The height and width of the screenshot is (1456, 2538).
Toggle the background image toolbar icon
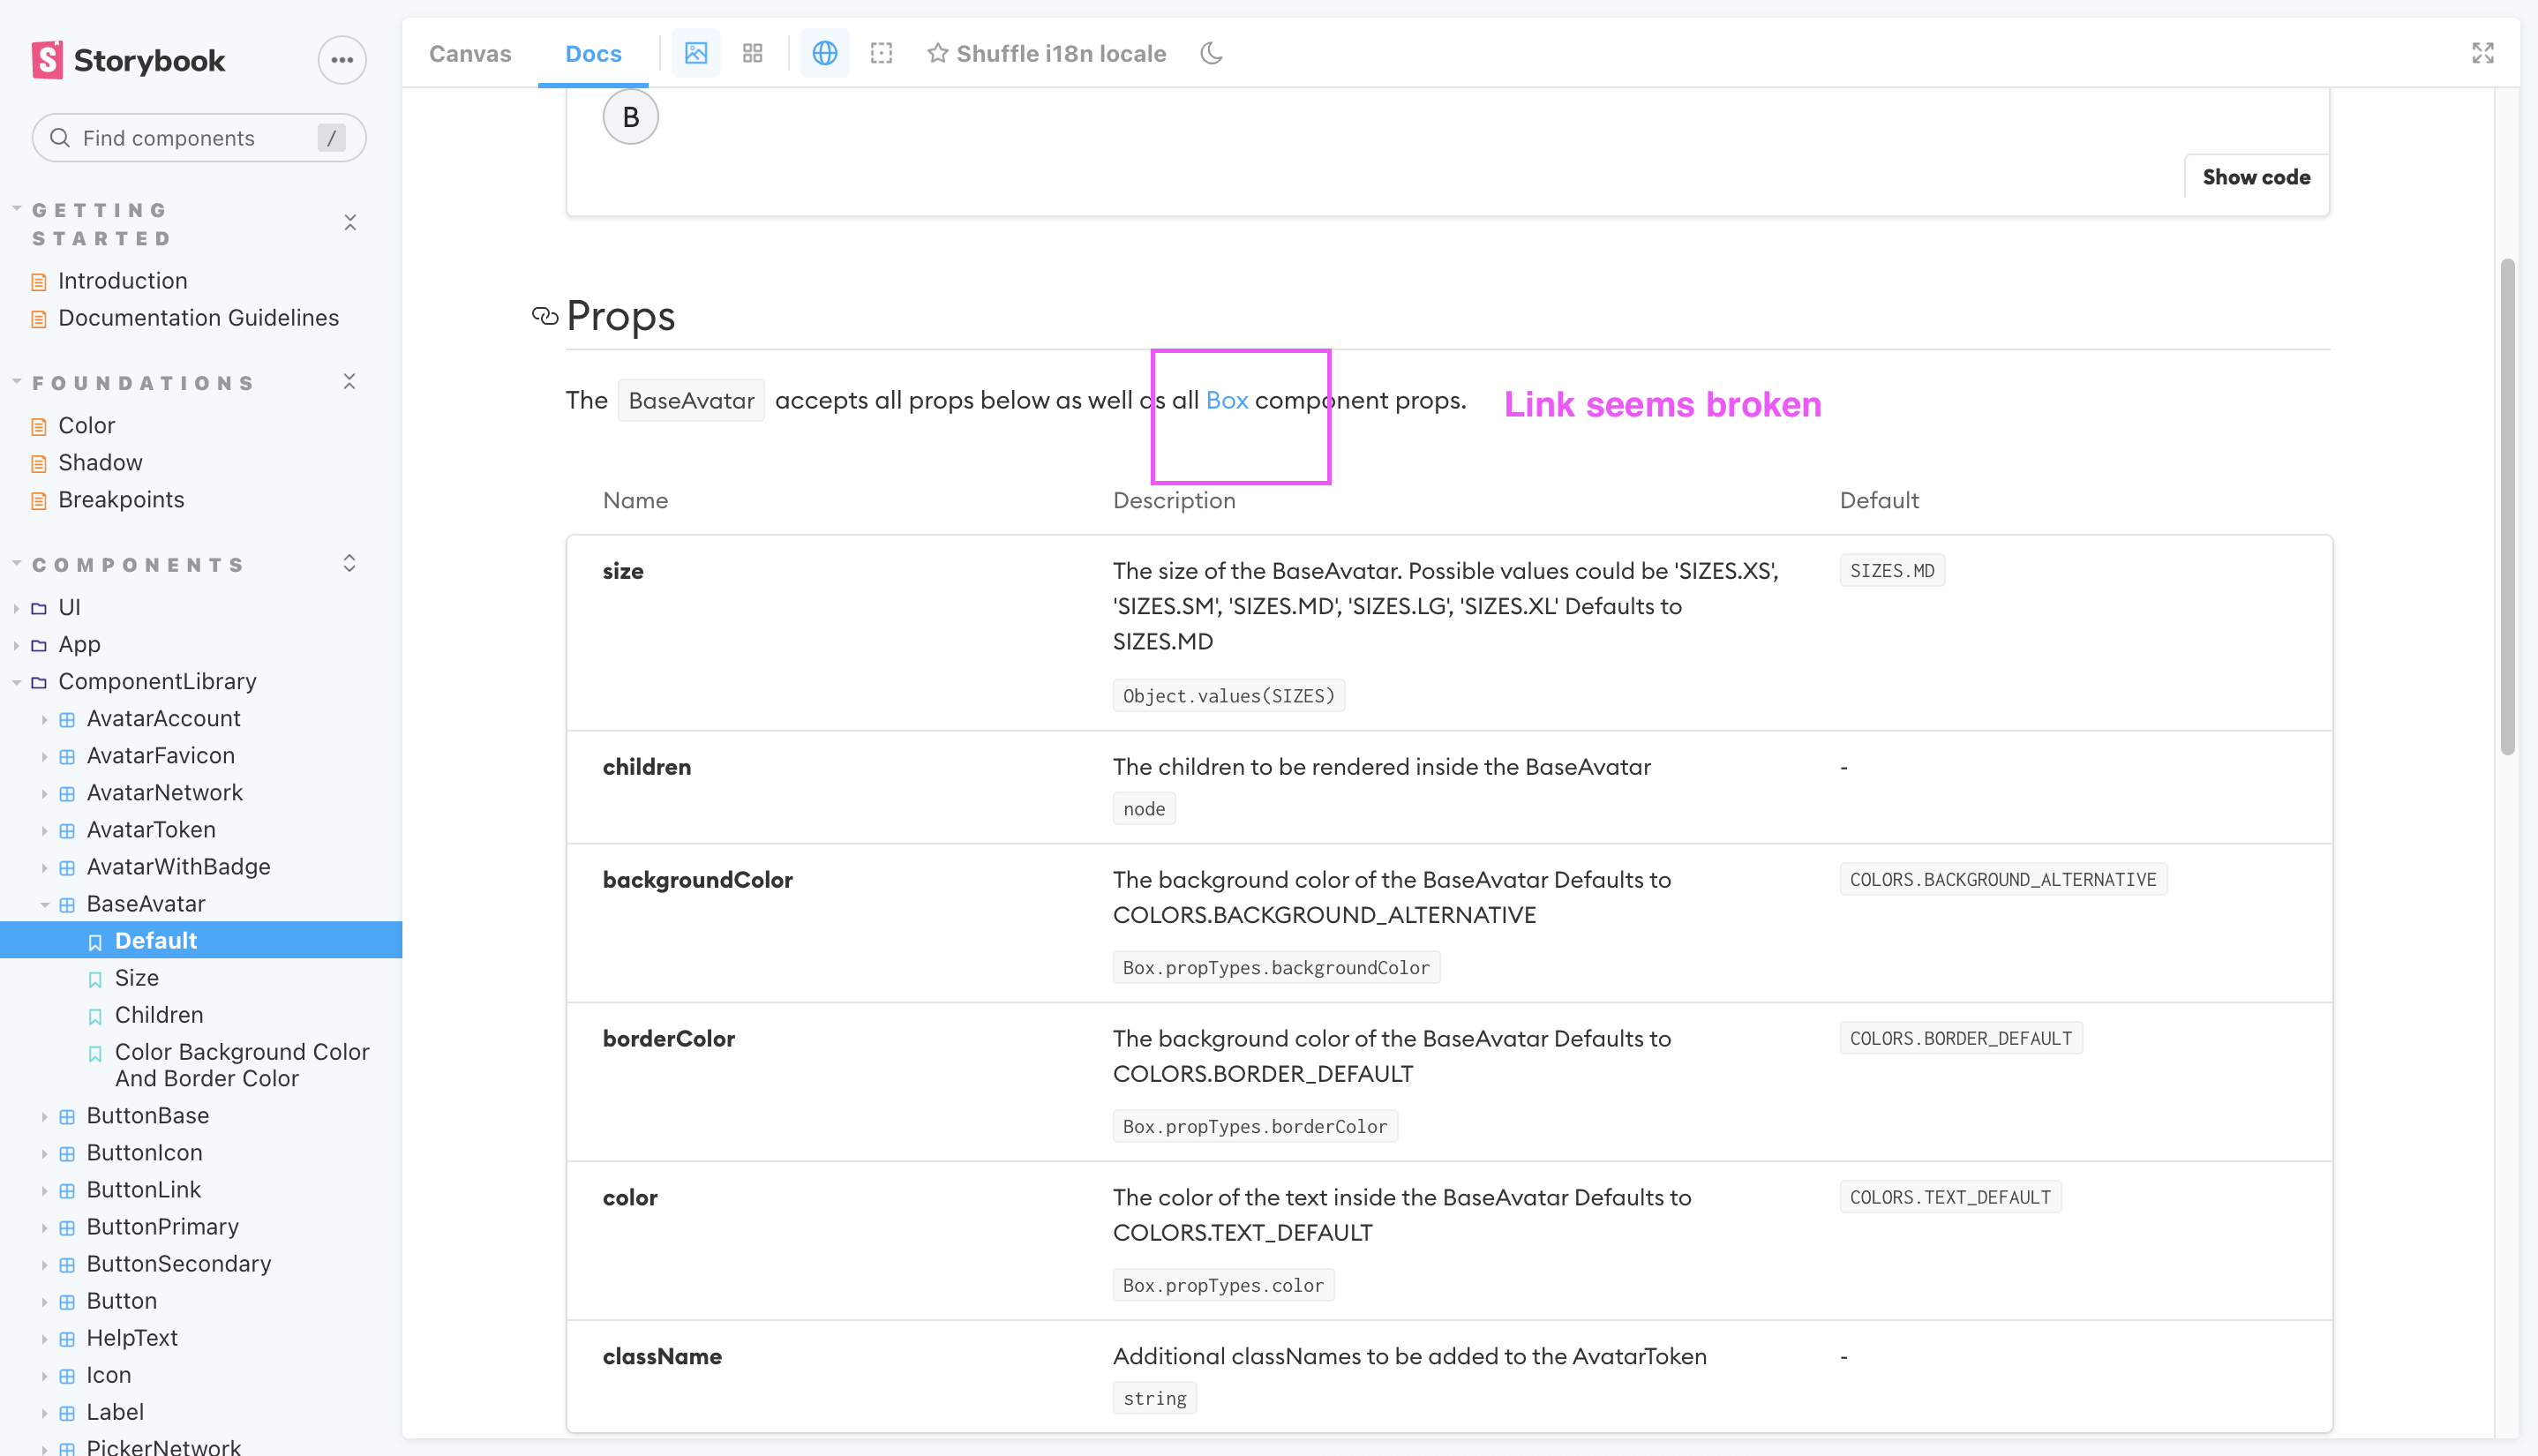[x=696, y=52]
